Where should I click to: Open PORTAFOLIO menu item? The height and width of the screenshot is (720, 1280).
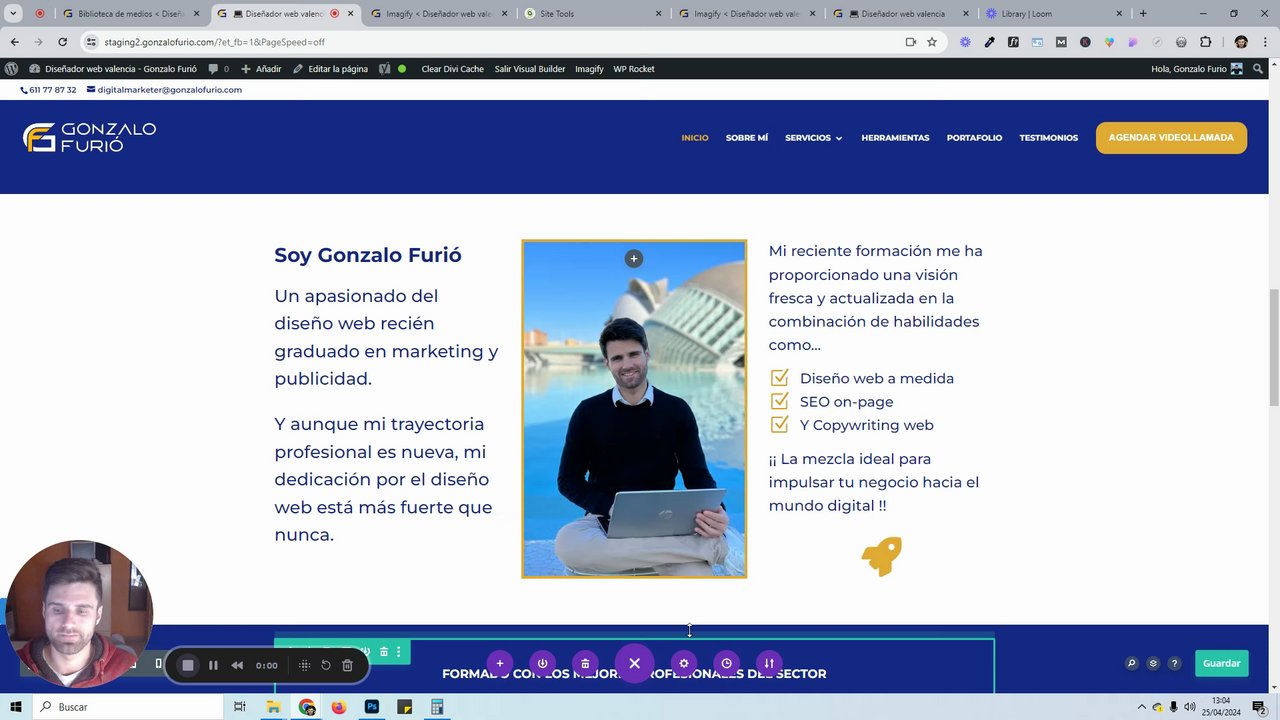[974, 138]
